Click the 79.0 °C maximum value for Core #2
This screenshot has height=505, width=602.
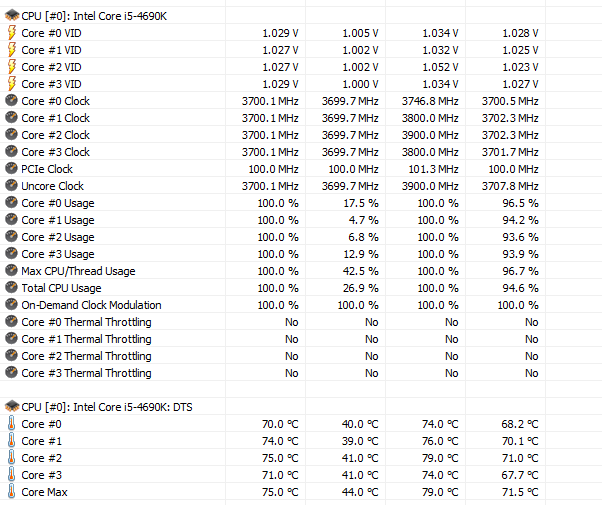click(x=440, y=458)
